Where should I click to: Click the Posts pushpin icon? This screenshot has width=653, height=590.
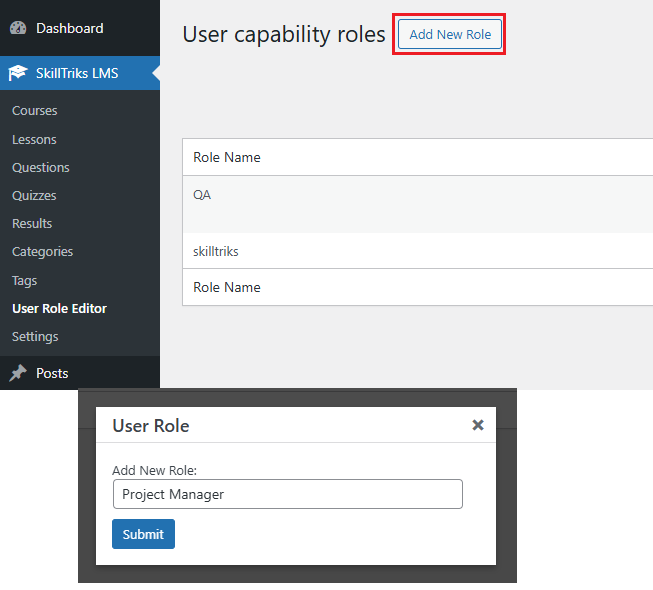(x=18, y=373)
